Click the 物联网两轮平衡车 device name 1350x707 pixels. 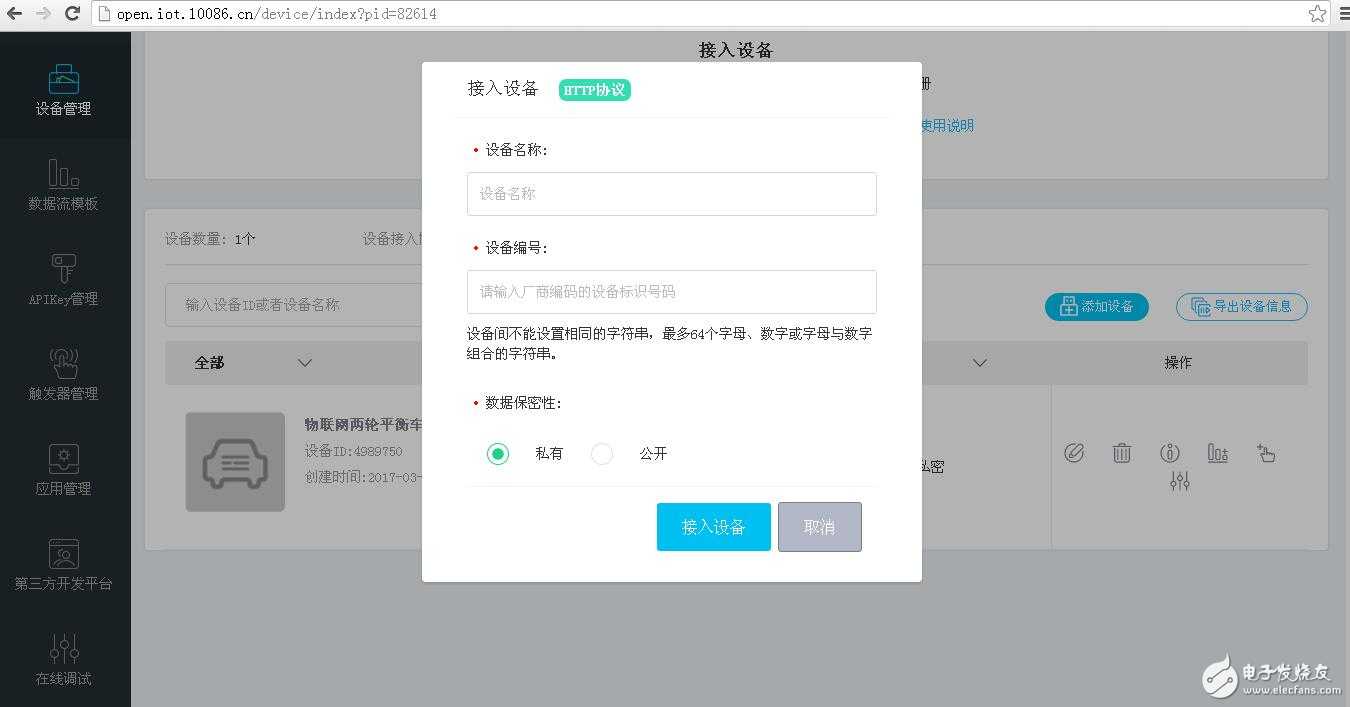click(x=363, y=424)
